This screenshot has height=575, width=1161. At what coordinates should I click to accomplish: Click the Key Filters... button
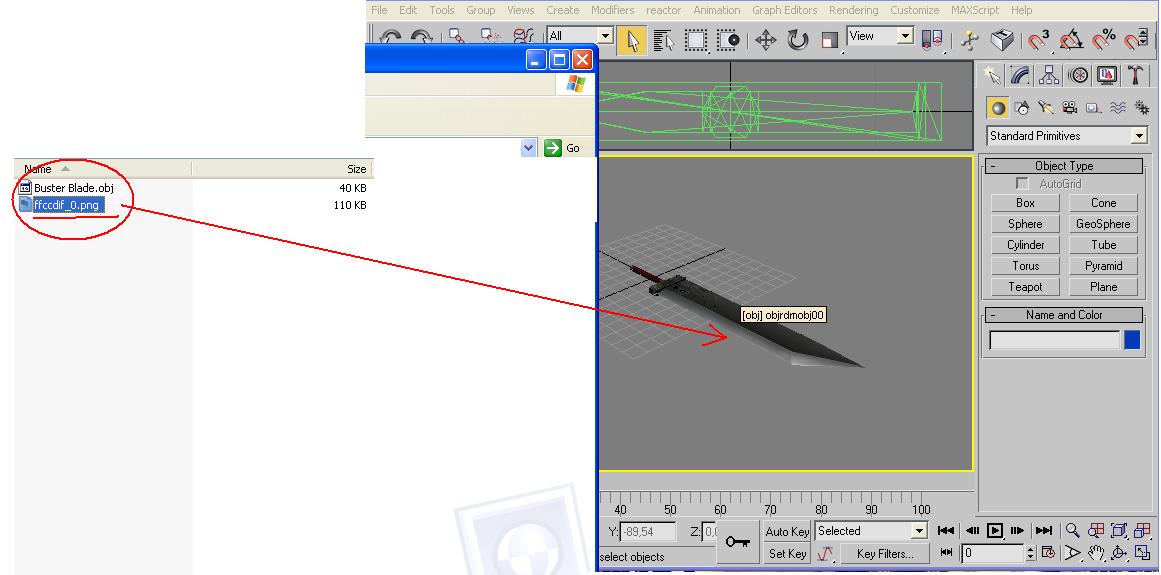pyautogui.click(x=884, y=554)
